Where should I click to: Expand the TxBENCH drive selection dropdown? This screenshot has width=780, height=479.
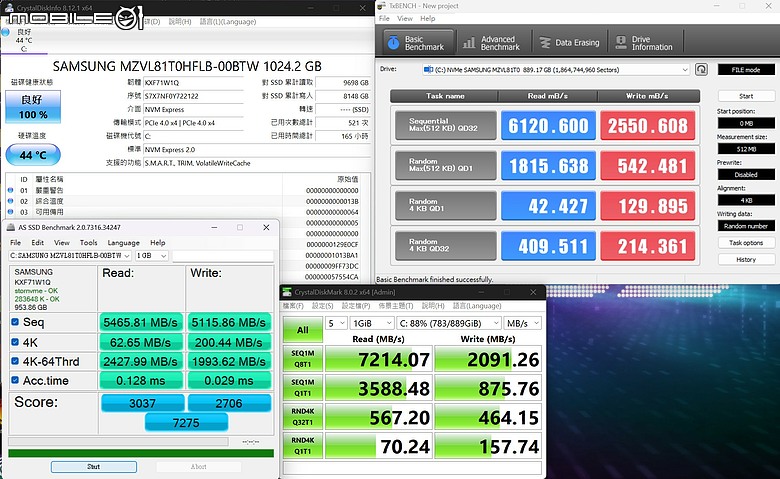(685, 70)
